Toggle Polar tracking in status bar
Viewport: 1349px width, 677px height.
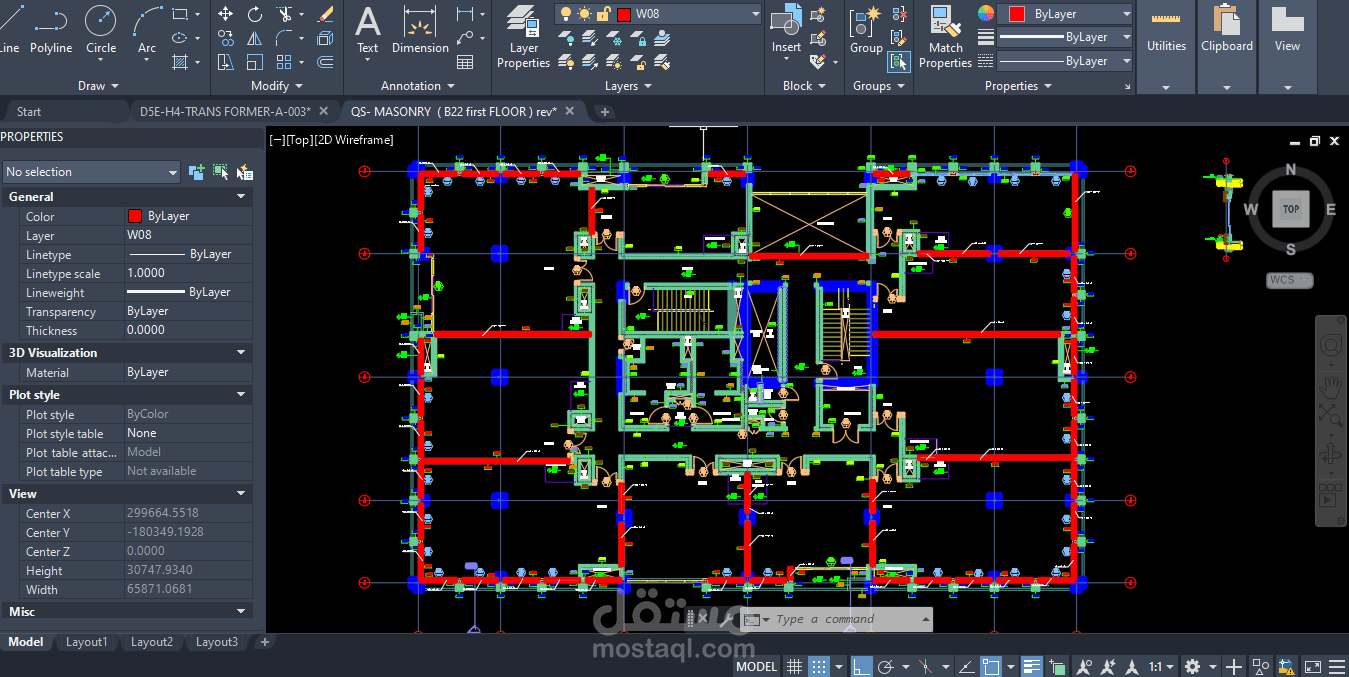[885, 666]
